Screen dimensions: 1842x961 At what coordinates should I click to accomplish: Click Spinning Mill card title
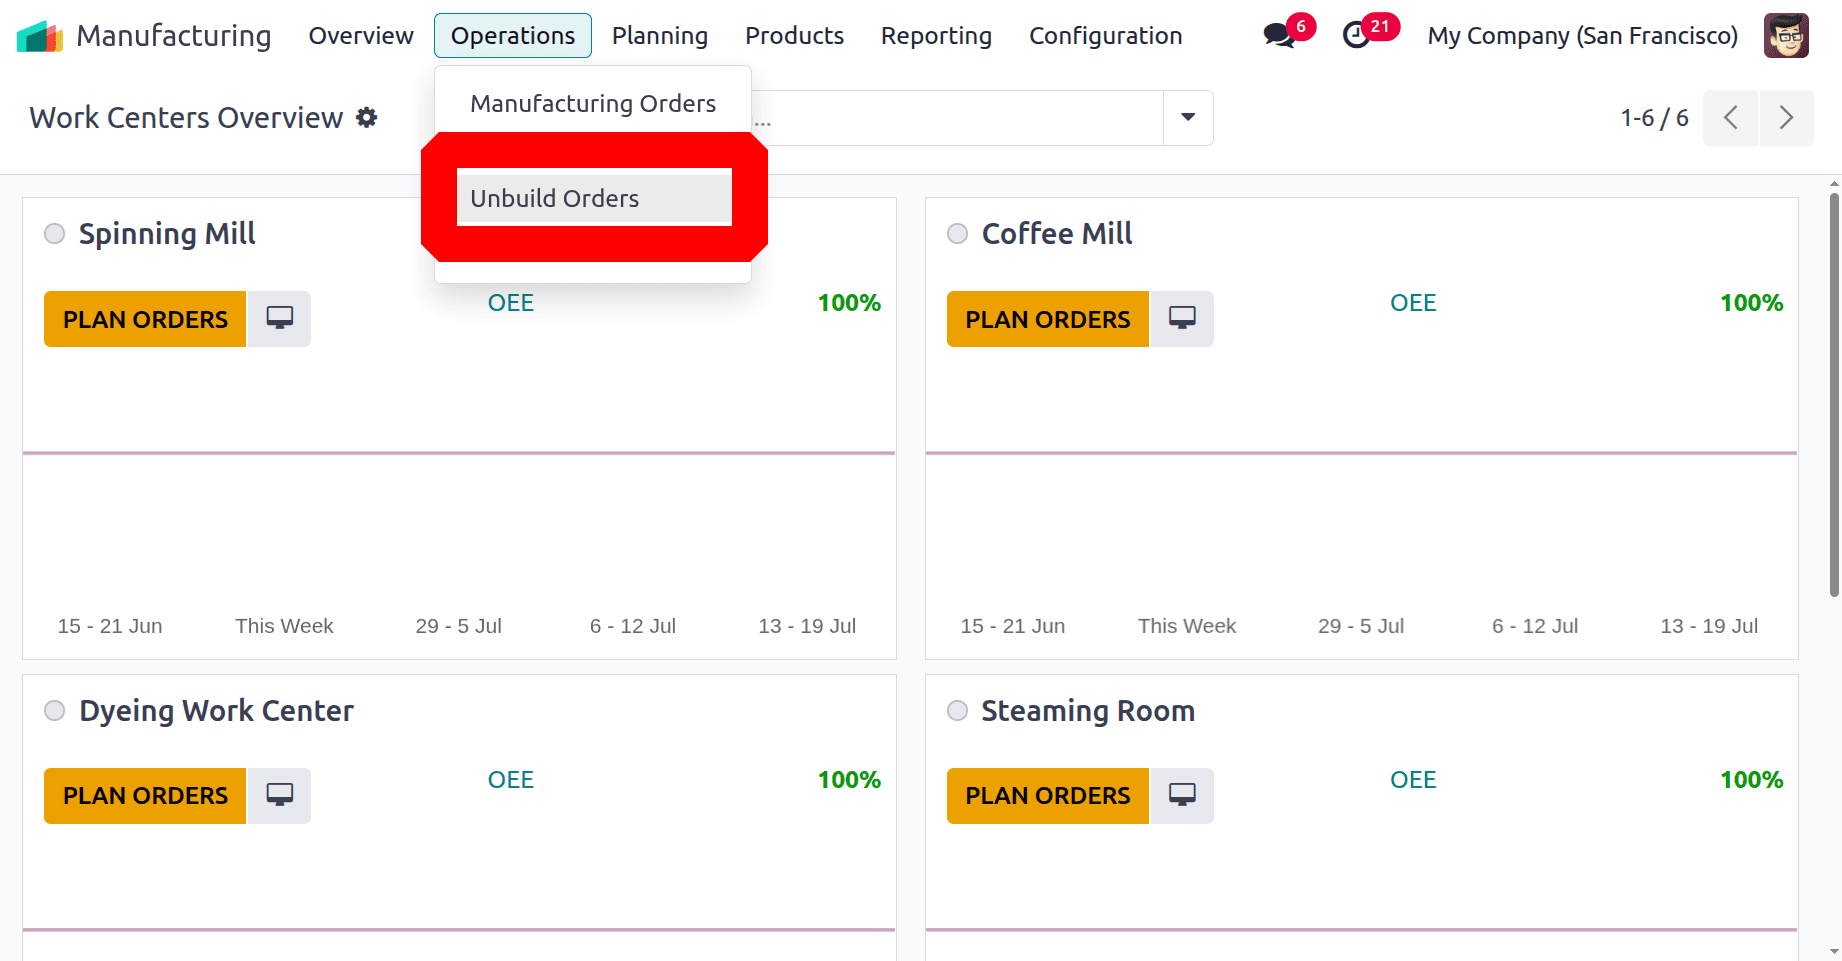(x=167, y=234)
